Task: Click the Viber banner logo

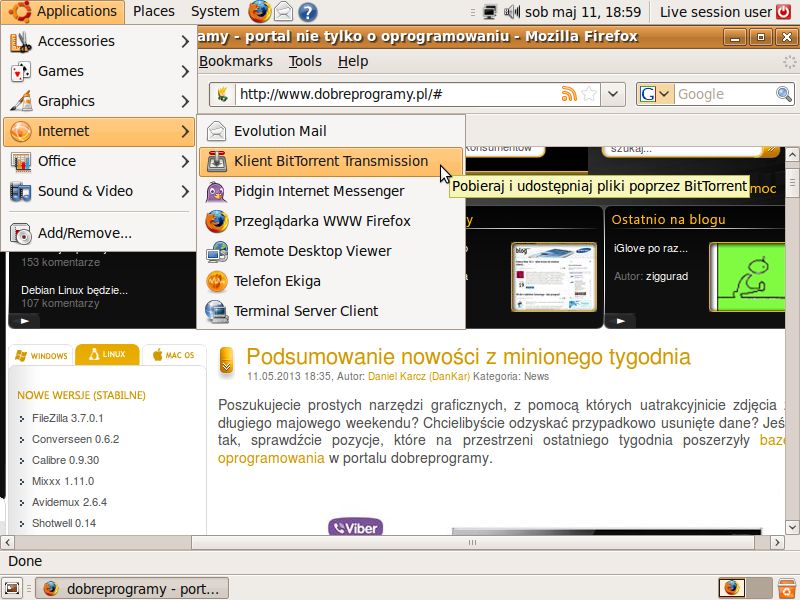Action: click(356, 528)
